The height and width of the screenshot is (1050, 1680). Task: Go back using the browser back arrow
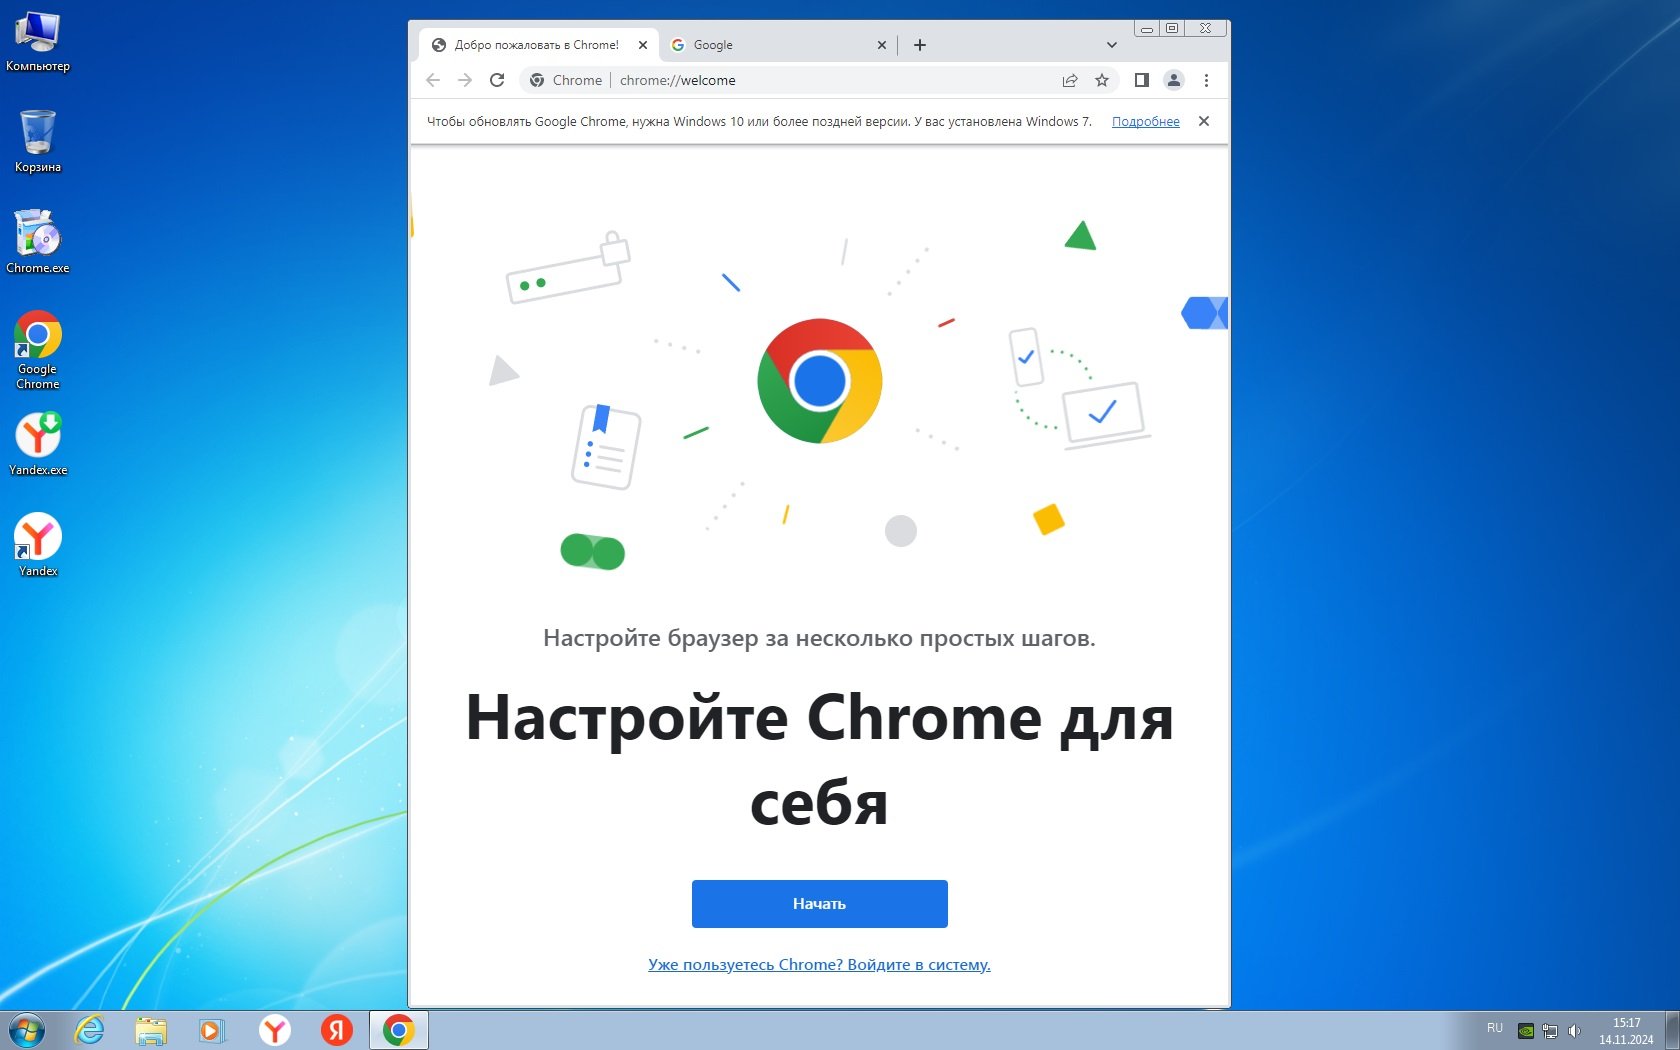(433, 80)
